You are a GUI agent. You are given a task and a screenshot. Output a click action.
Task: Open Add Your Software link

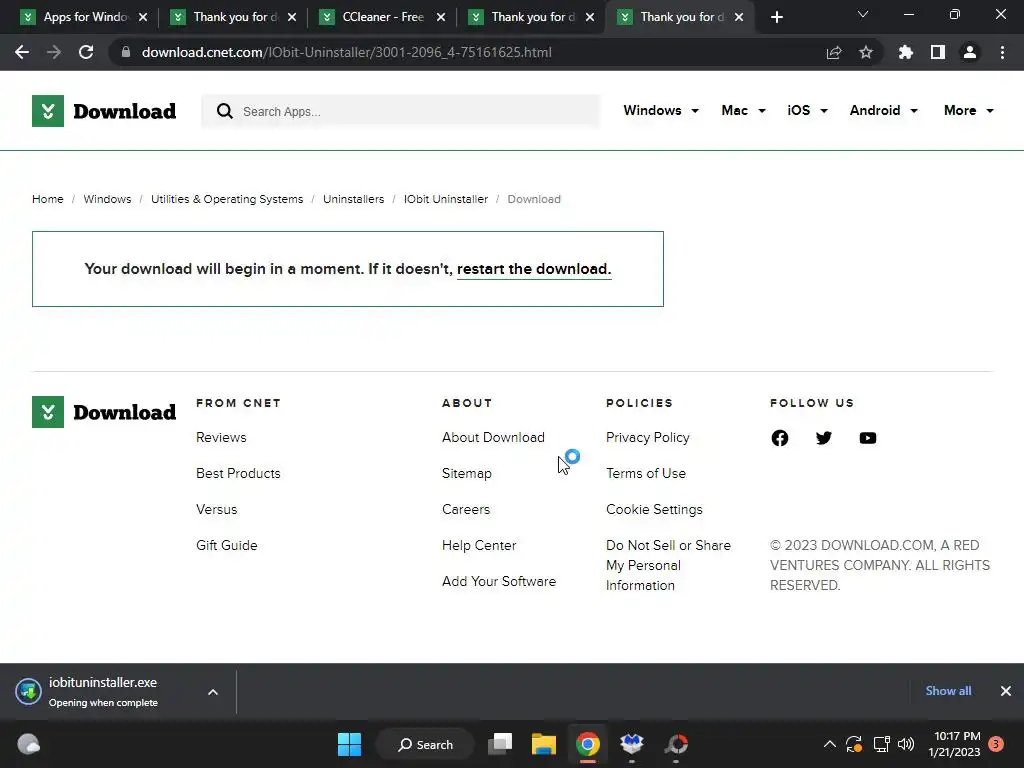click(x=499, y=581)
